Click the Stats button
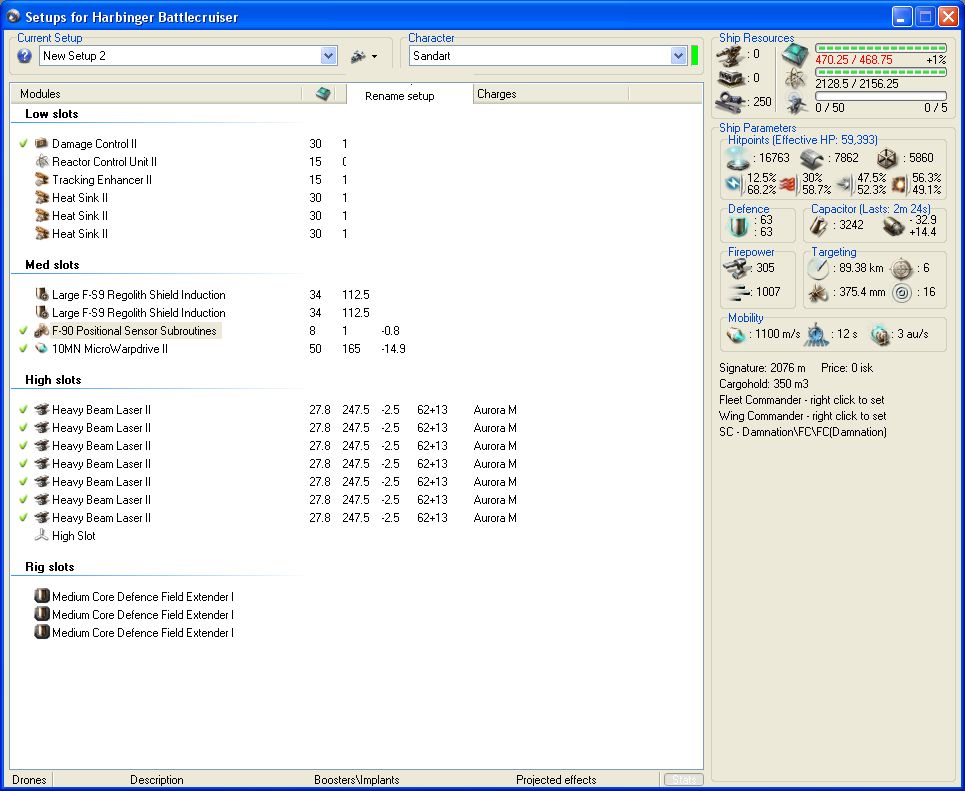This screenshot has width=965, height=791. click(683, 780)
